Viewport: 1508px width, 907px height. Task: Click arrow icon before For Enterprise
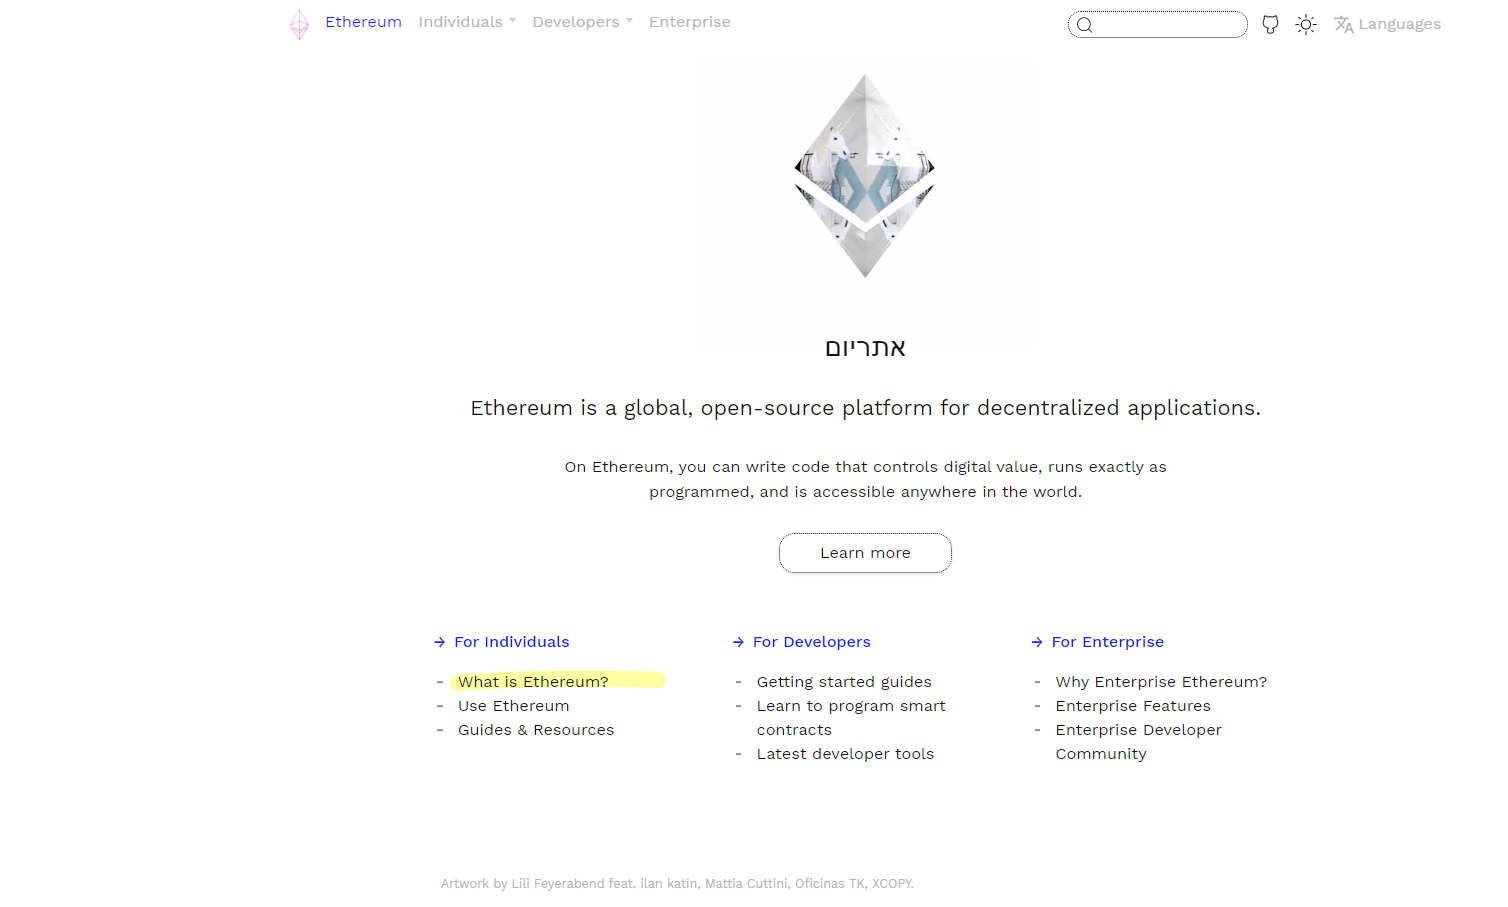1037,642
